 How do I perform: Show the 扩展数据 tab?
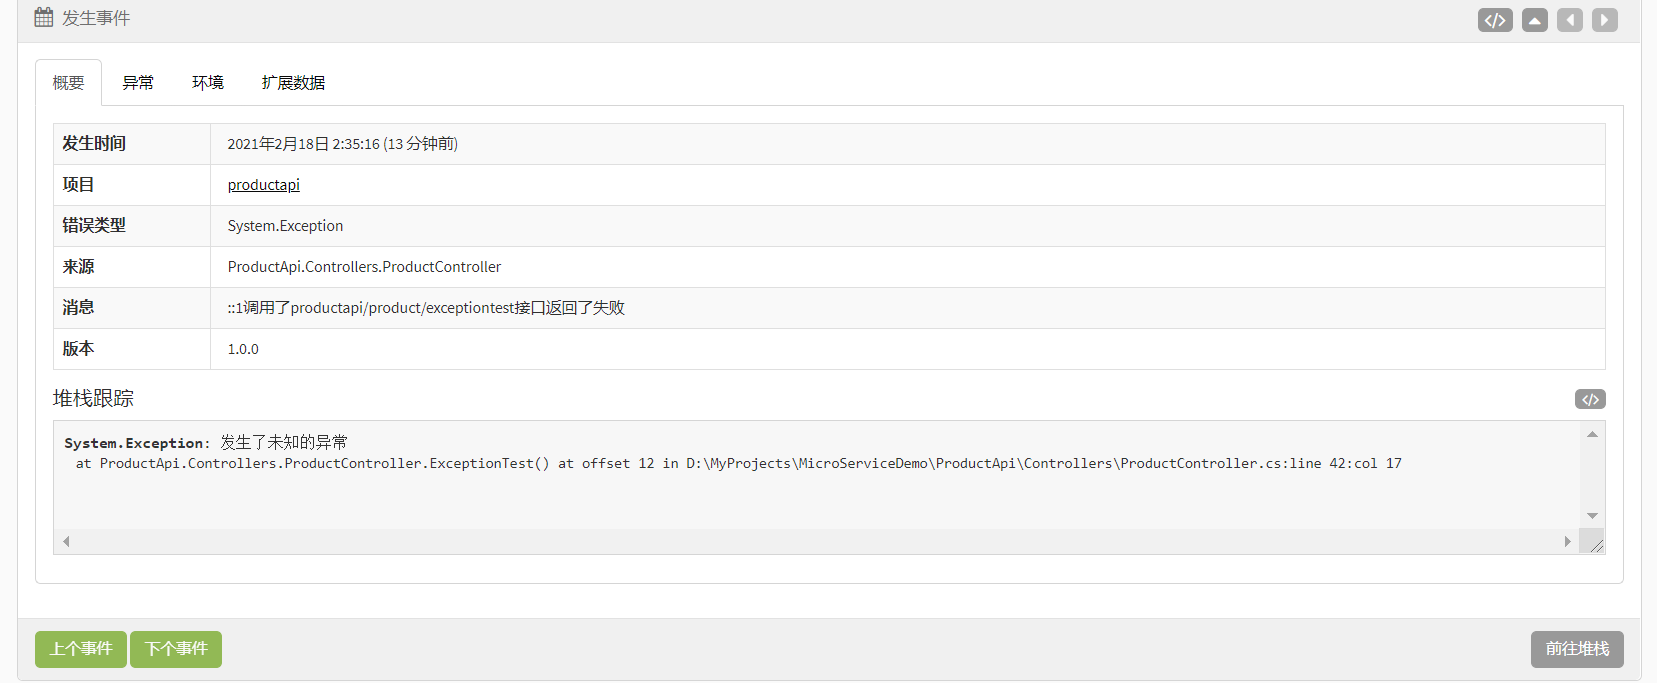293,83
